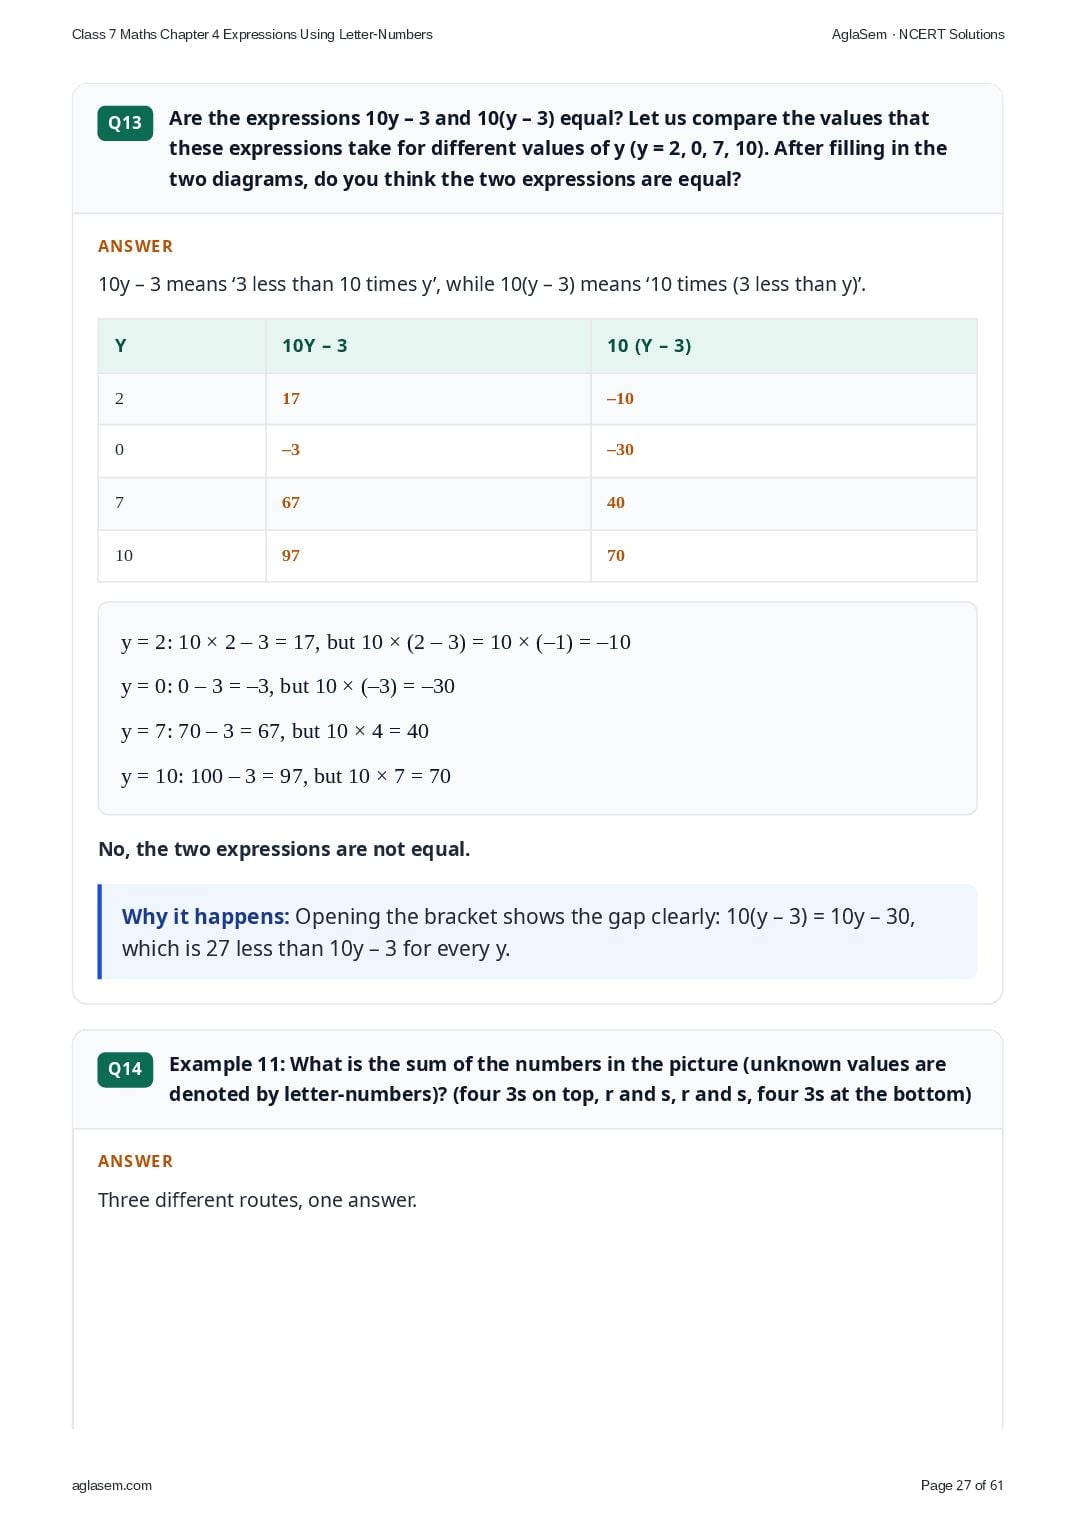Click the AglaSem · NCERT Solutions header text
Screen dimensions: 1076x1522
click(918, 34)
